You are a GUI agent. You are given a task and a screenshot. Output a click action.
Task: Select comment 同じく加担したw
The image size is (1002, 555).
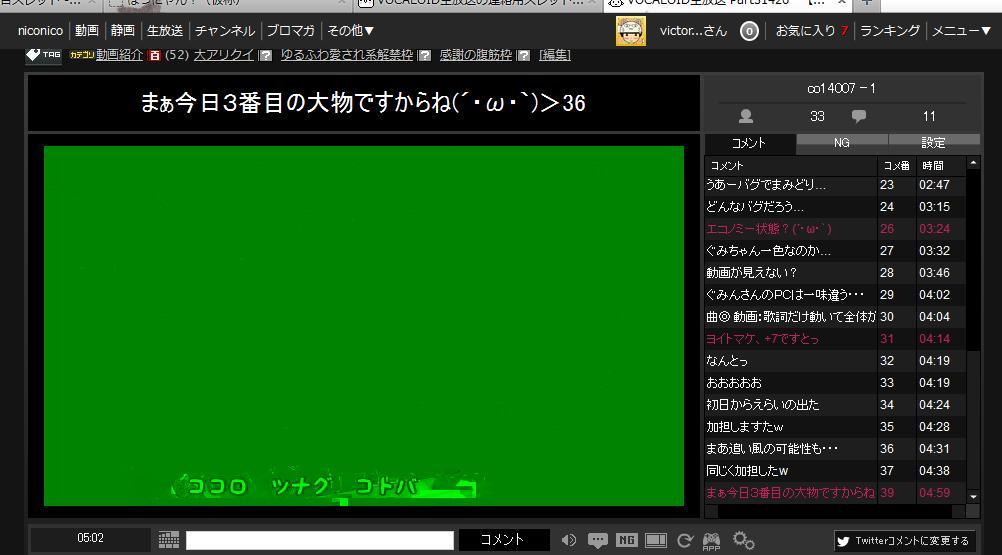835,471
